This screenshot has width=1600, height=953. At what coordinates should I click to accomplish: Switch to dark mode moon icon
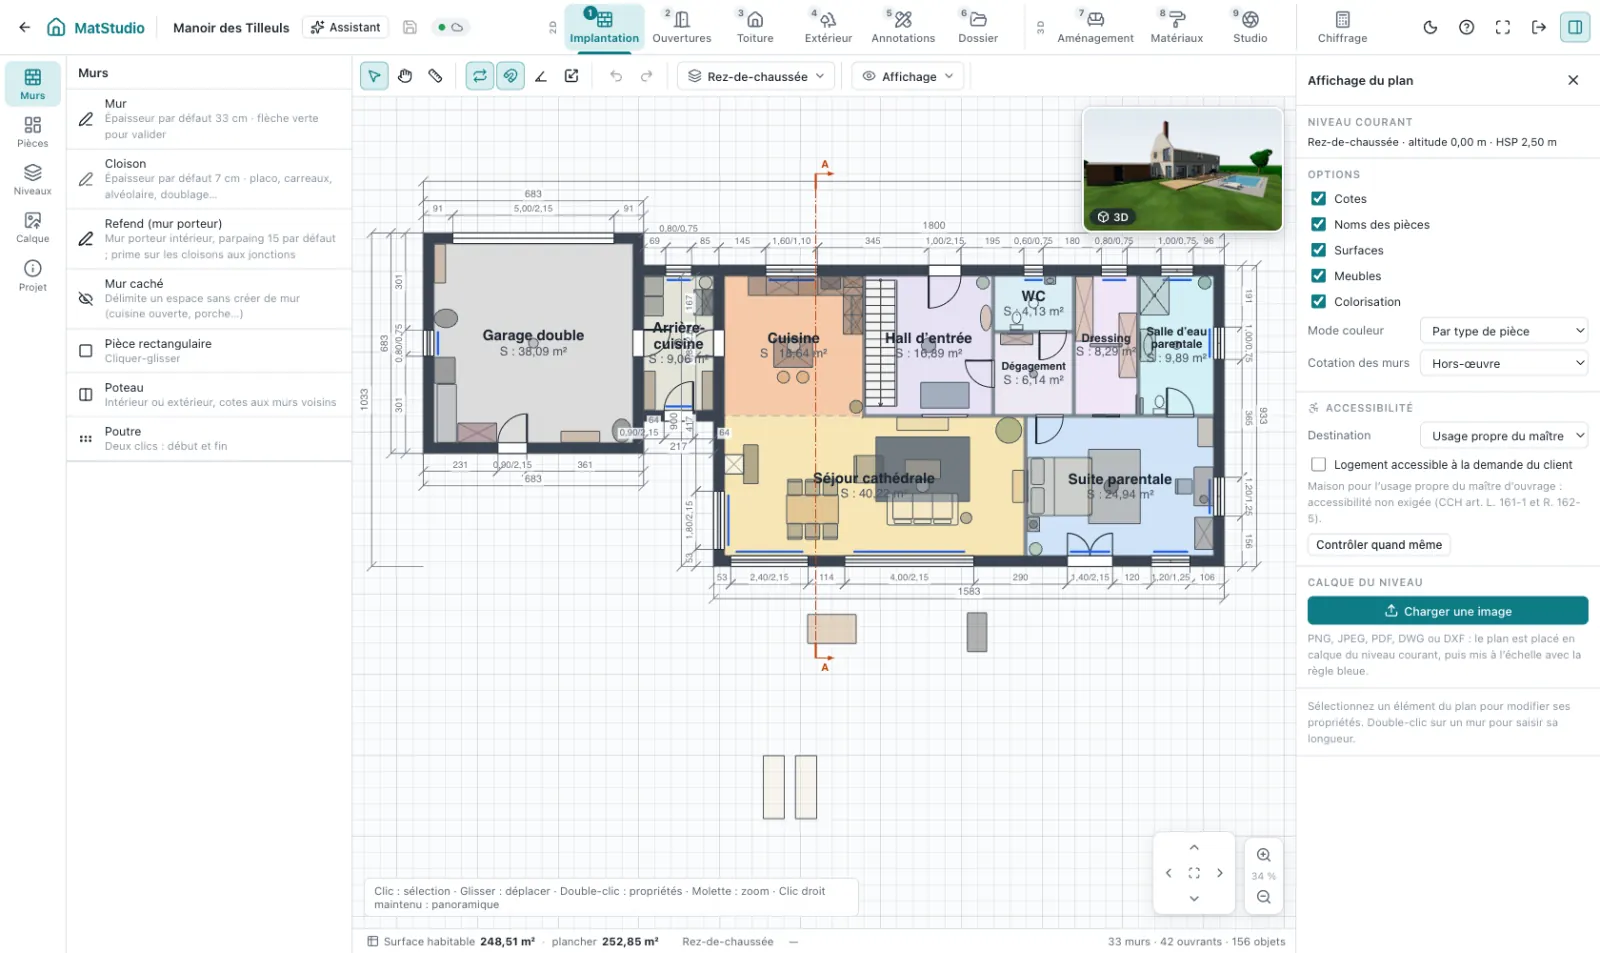[x=1430, y=27]
